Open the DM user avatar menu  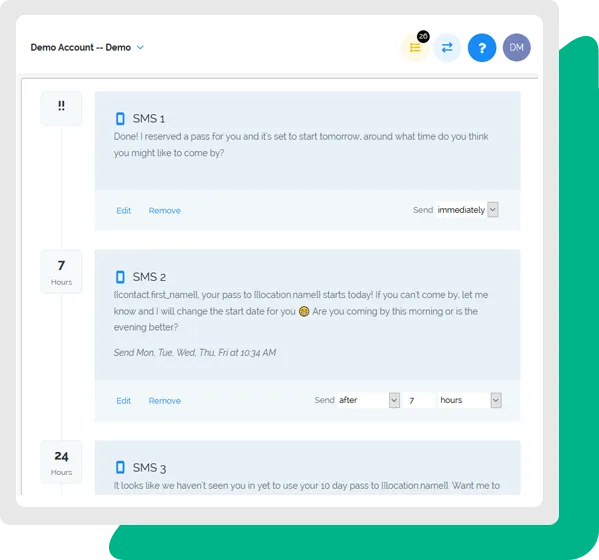(516, 48)
